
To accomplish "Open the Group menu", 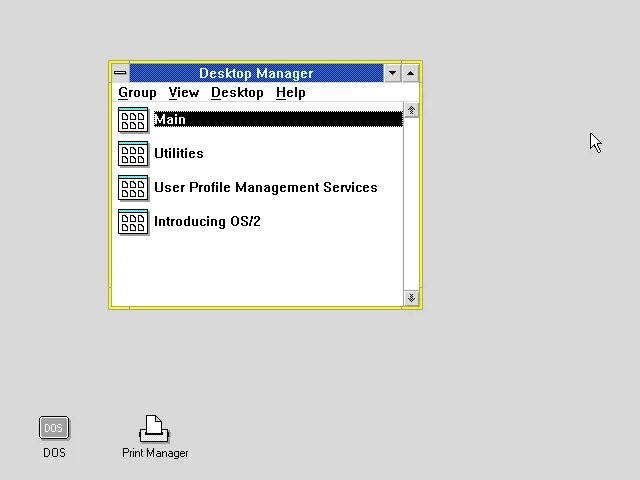I will coord(137,93).
